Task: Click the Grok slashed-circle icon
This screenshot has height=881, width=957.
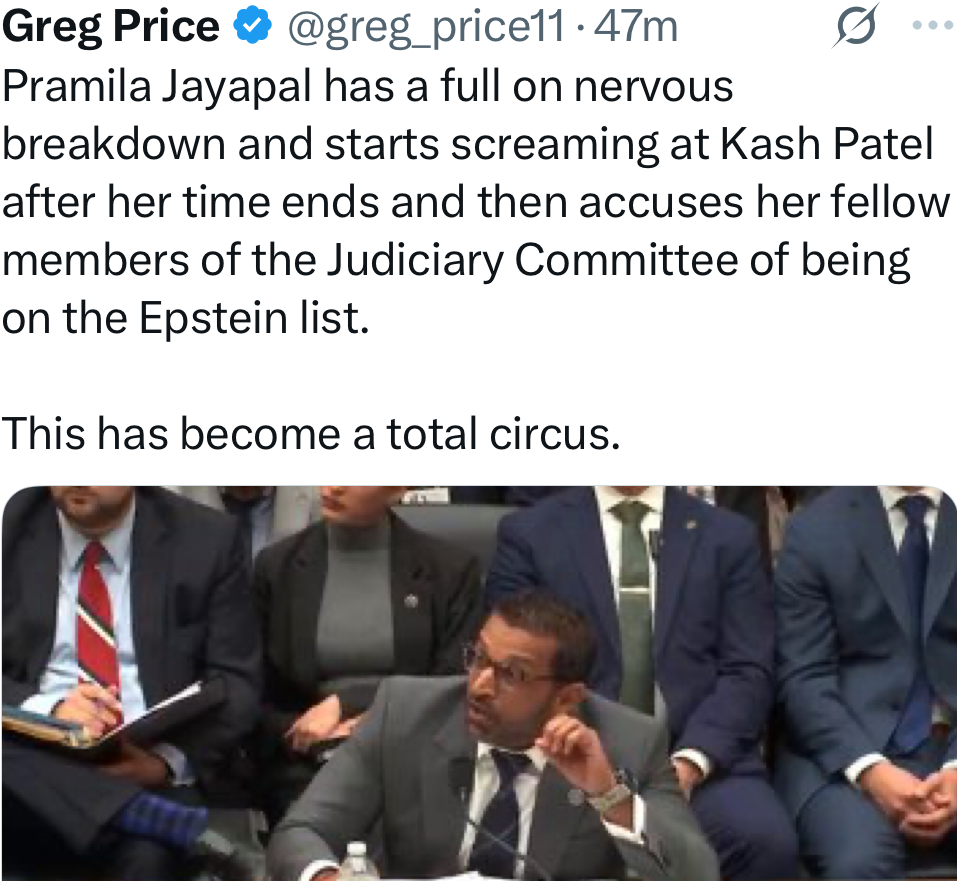Action: pos(855,27)
